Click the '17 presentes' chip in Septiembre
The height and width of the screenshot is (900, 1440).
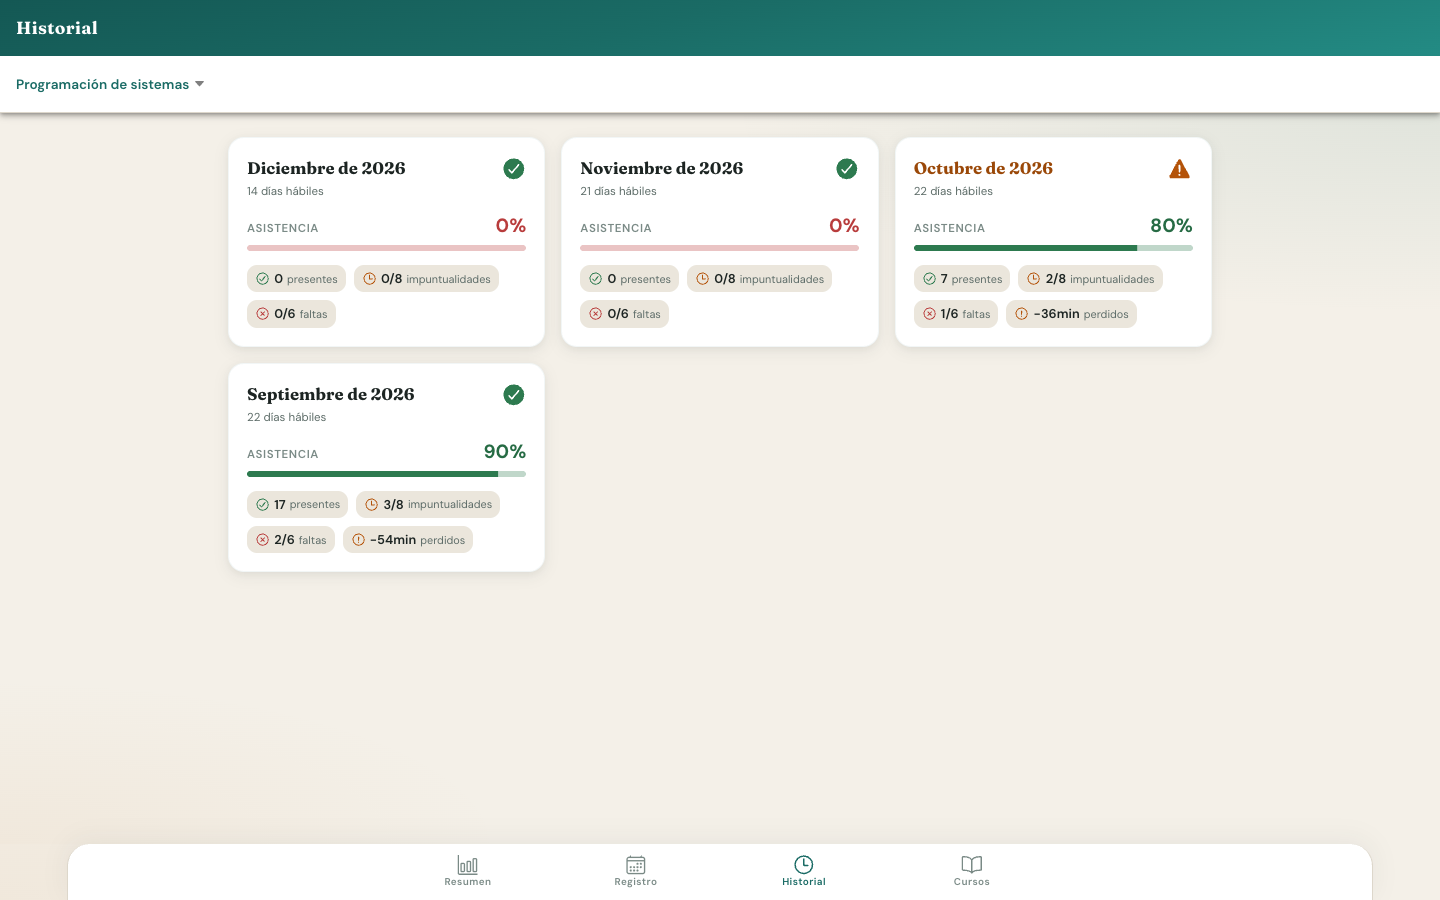point(297,505)
